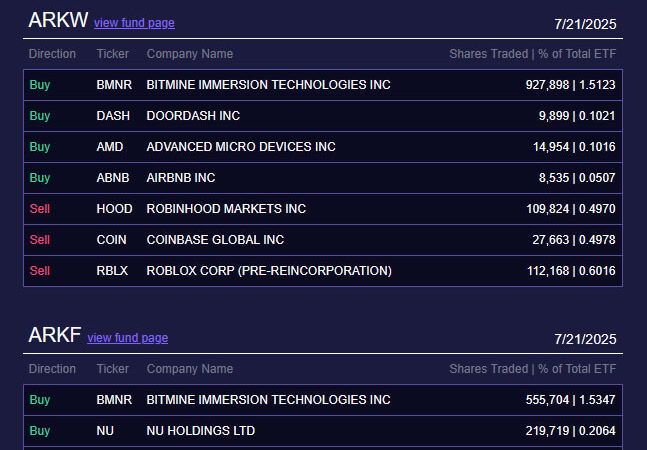Click ARKW Ticker column header
Viewport: 647px width, 450px height.
113,54
